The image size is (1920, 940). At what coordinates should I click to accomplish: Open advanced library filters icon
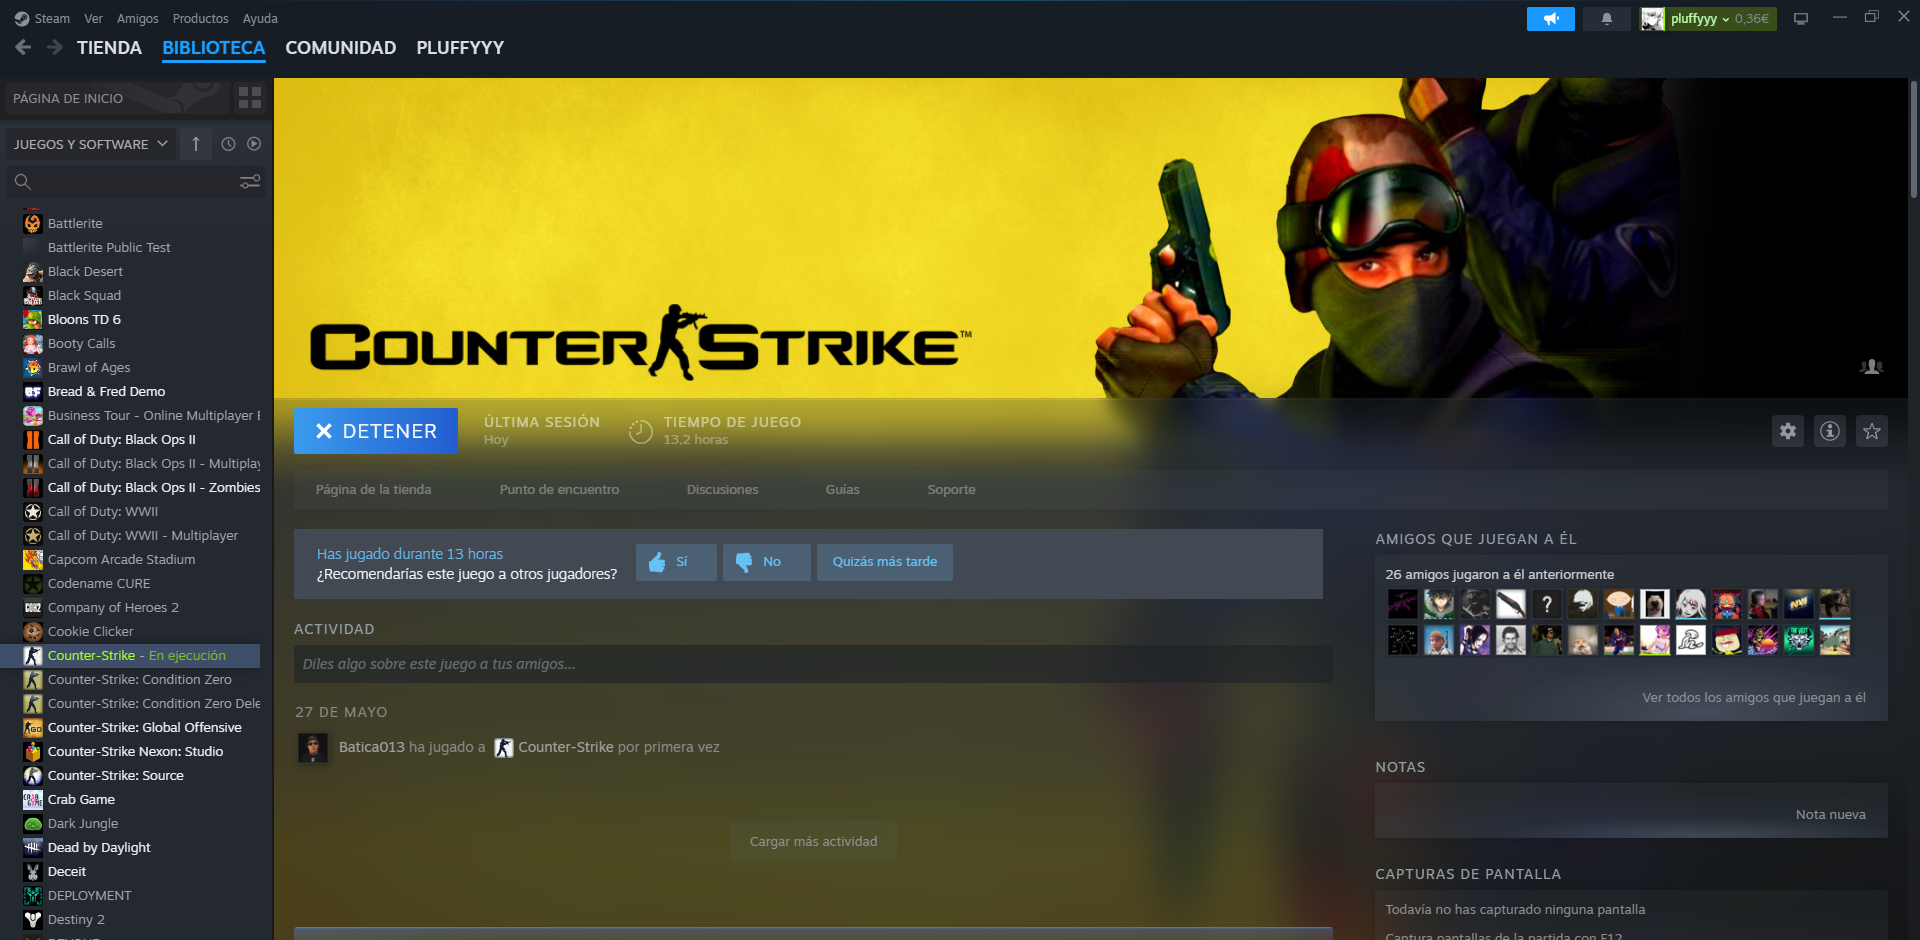click(x=249, y=181)
